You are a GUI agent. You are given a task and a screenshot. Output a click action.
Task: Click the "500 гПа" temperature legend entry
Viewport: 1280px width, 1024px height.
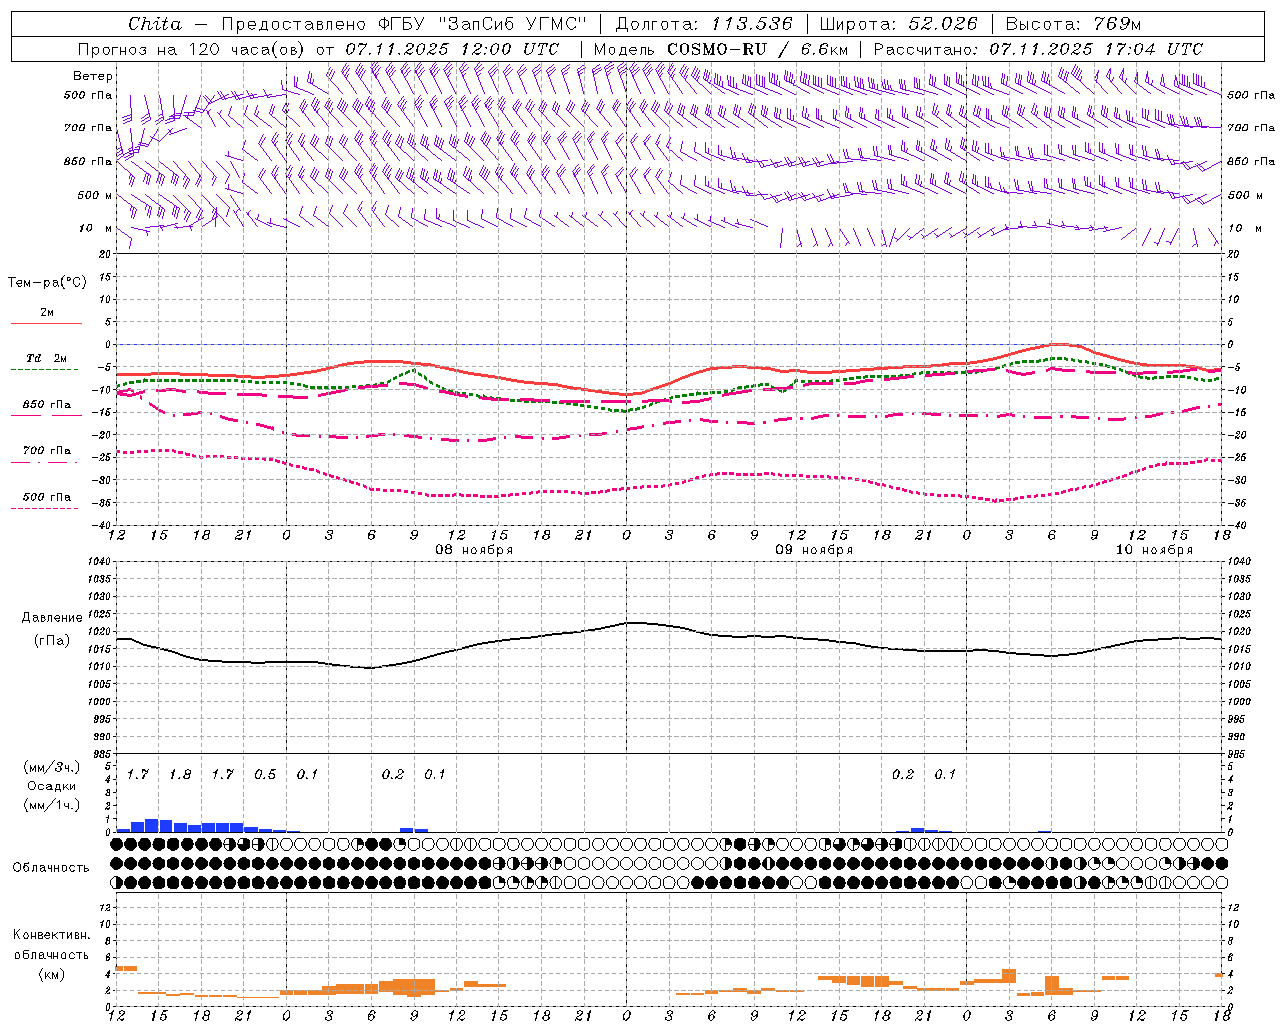[47, 497]
